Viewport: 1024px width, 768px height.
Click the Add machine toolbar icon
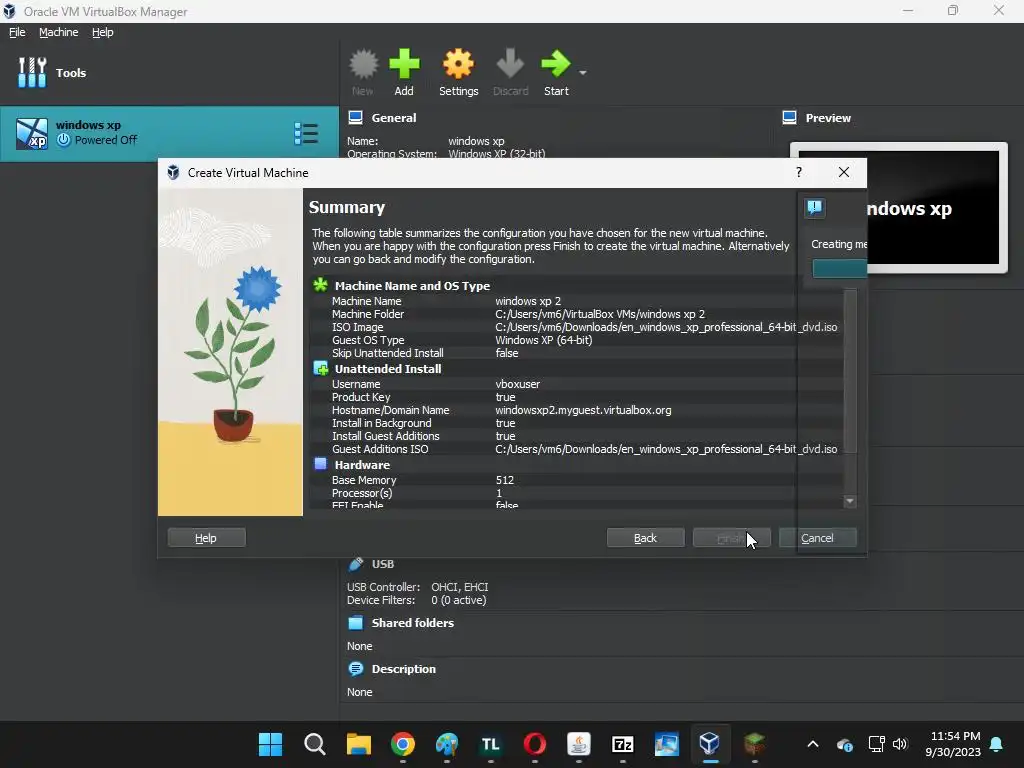click(x=404, y=64)
